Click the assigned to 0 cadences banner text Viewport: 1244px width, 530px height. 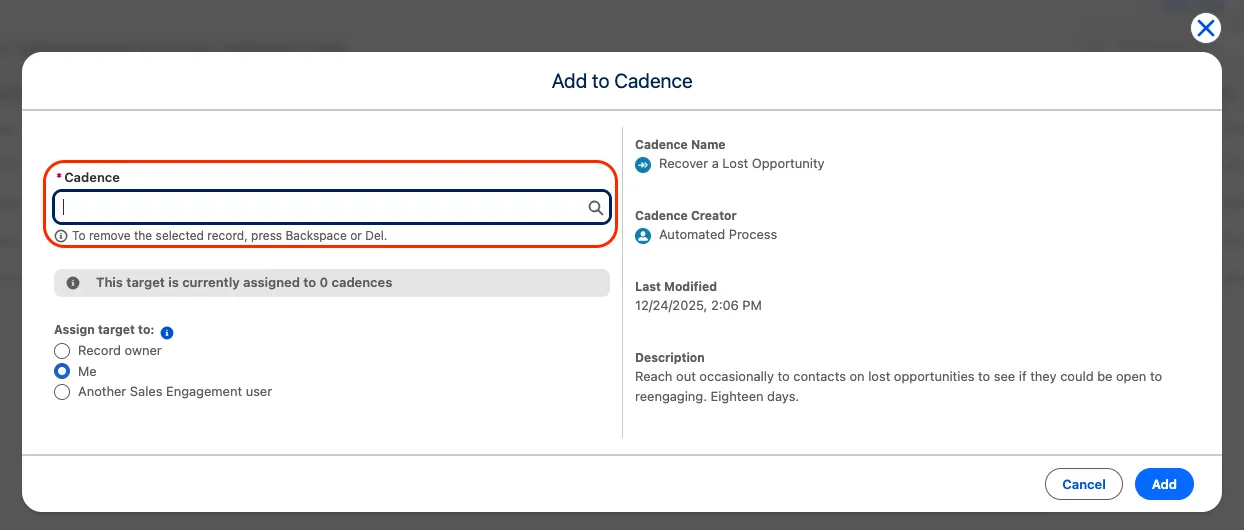click(244, 283)
